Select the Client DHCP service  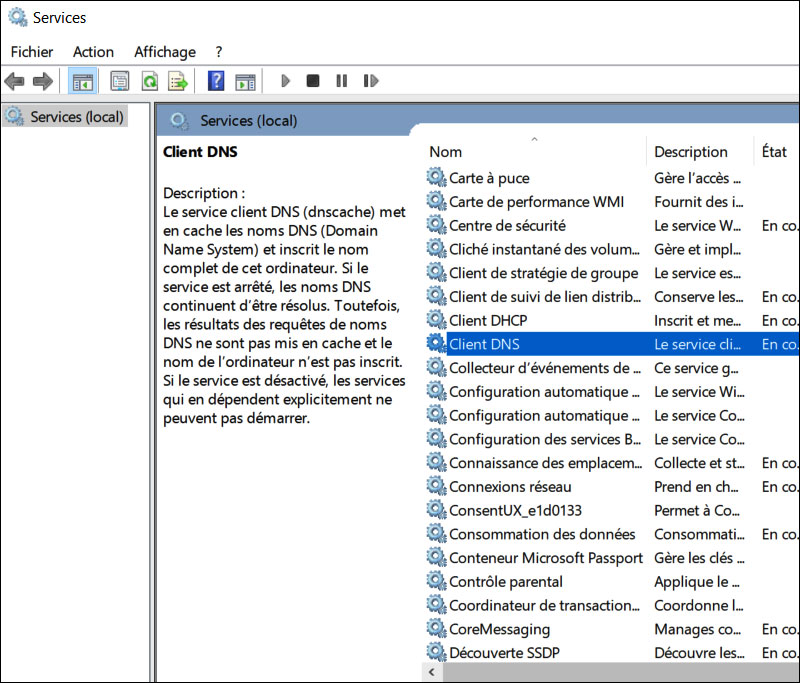(488, 320)
